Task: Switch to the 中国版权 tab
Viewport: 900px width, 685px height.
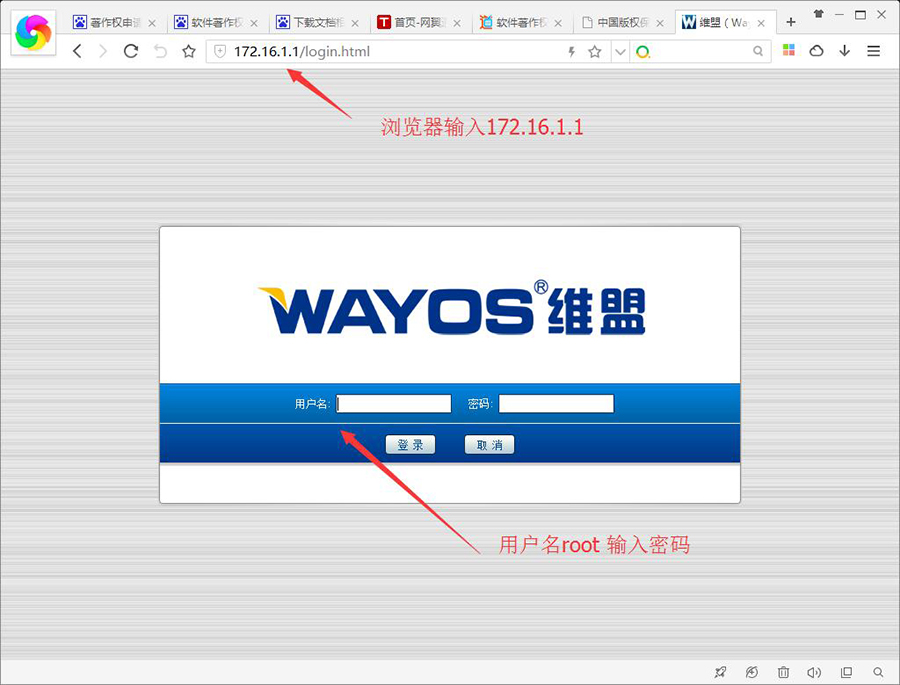Action: point(622,22)
